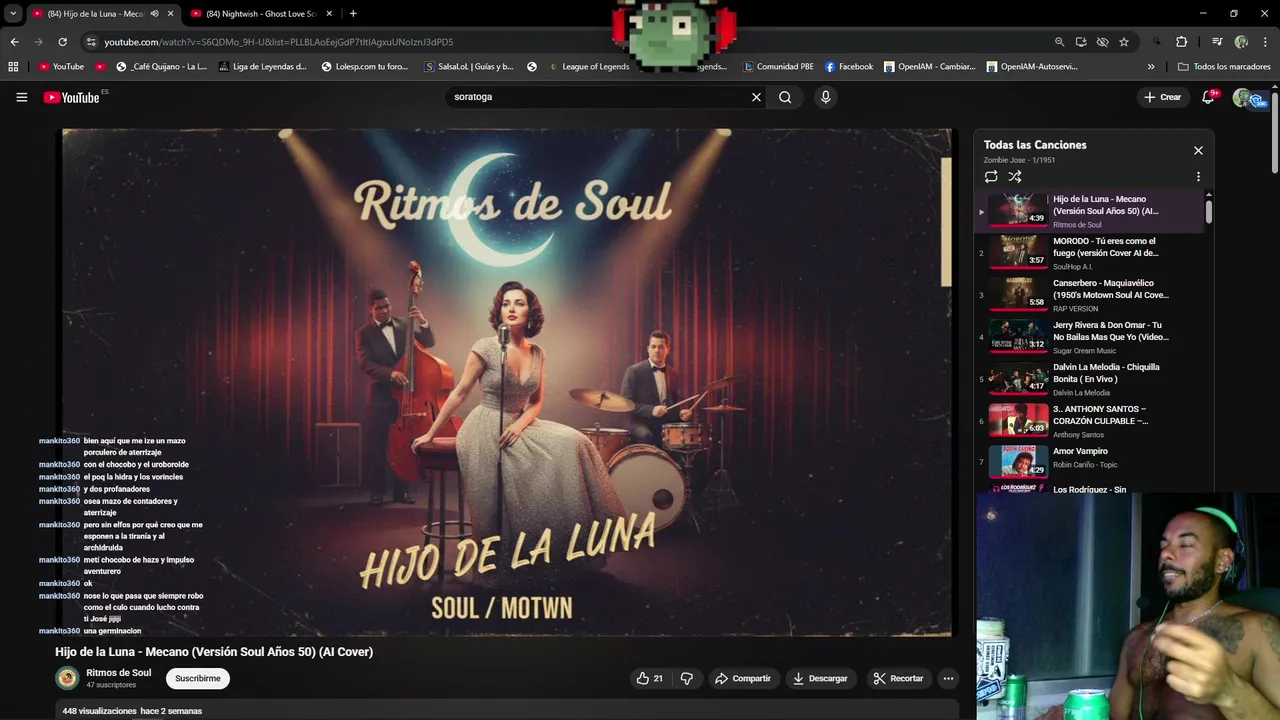Start voice search with the microphone
This screenshot has height=720, width=1280.
(825, 97)
